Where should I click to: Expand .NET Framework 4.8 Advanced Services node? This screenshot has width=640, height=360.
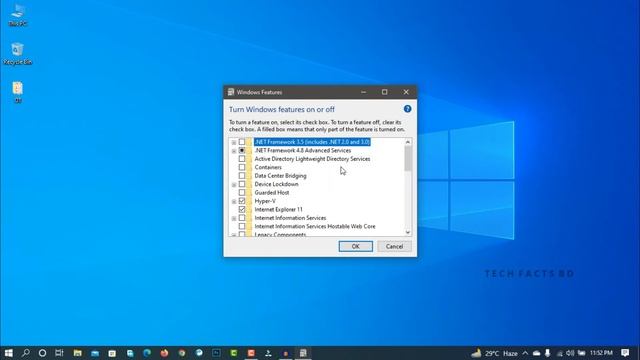click(234, 151)
